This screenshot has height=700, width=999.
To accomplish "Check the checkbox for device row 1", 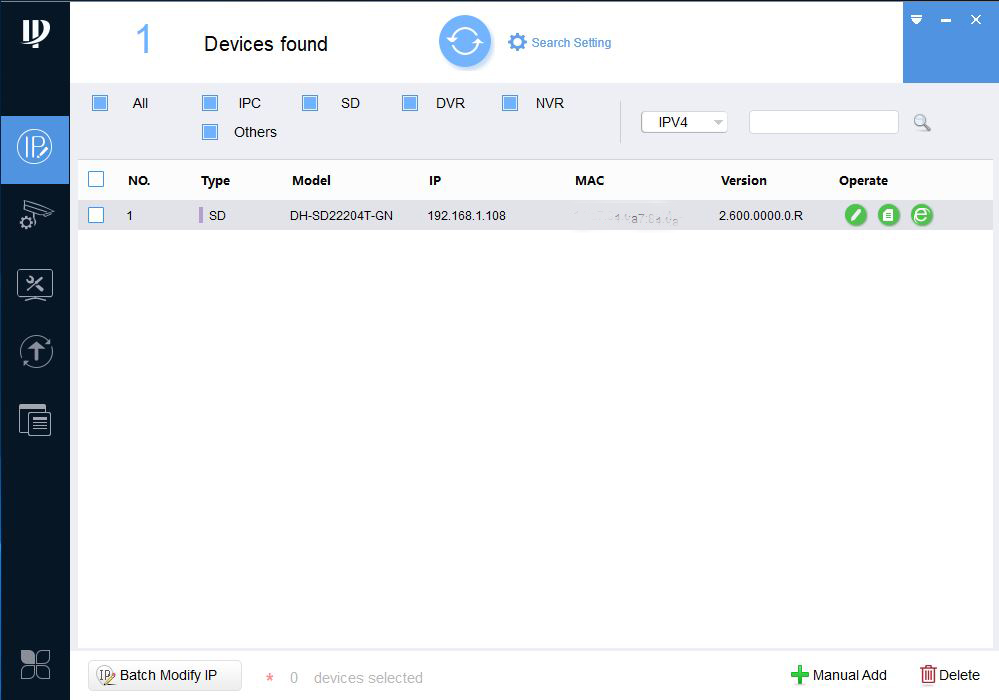I will [96, 215].
